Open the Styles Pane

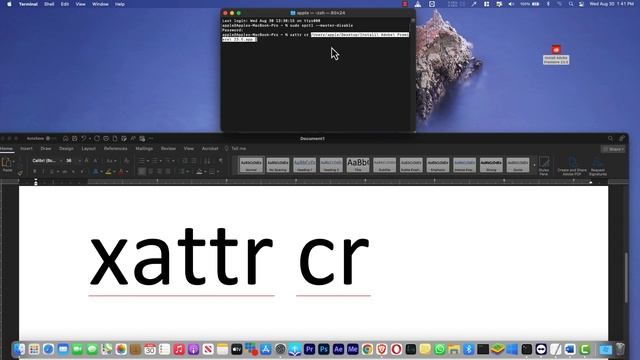tap(544, 165)
